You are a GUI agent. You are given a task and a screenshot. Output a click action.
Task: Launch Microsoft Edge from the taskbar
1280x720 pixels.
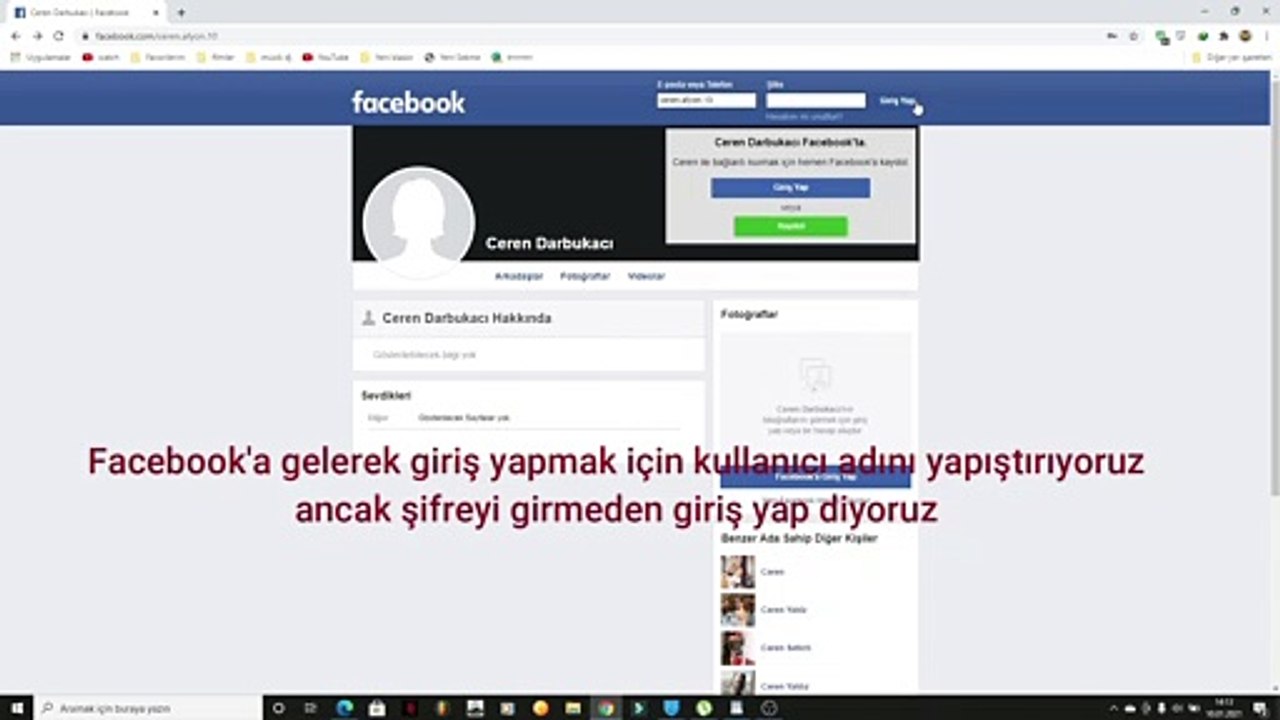click(344, 708)
